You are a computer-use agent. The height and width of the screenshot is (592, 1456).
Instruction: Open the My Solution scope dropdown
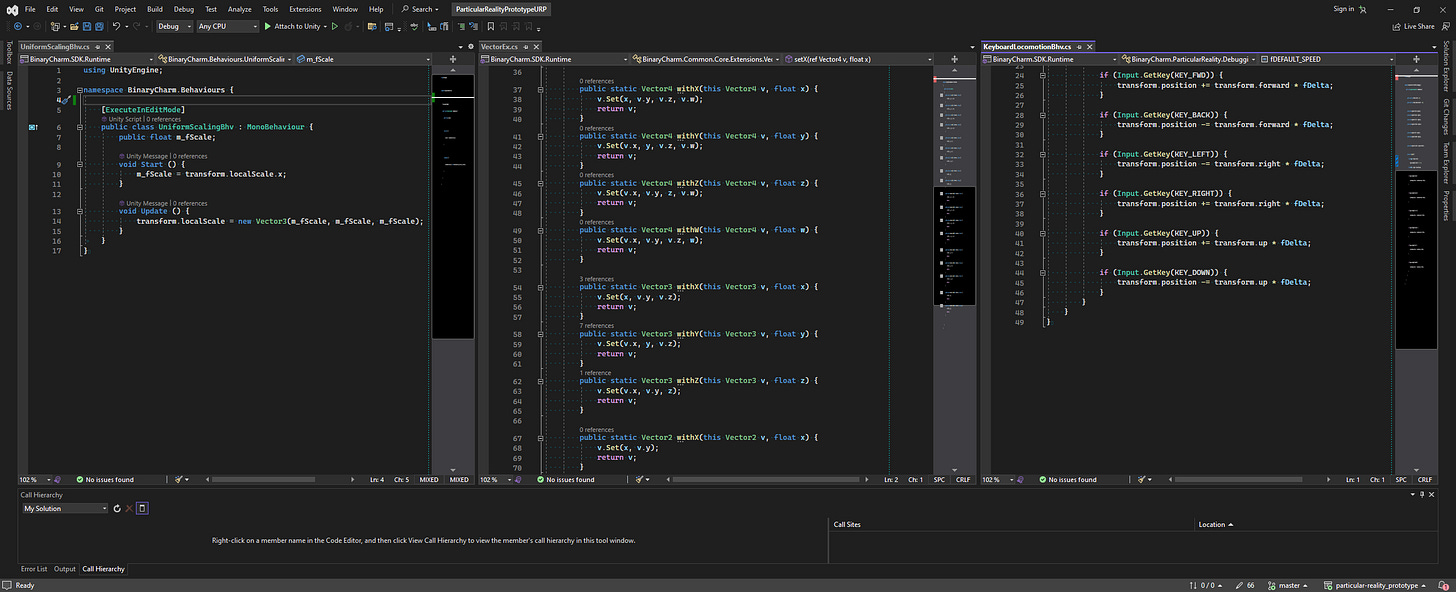pyautogui.click(x=65, y=508)
